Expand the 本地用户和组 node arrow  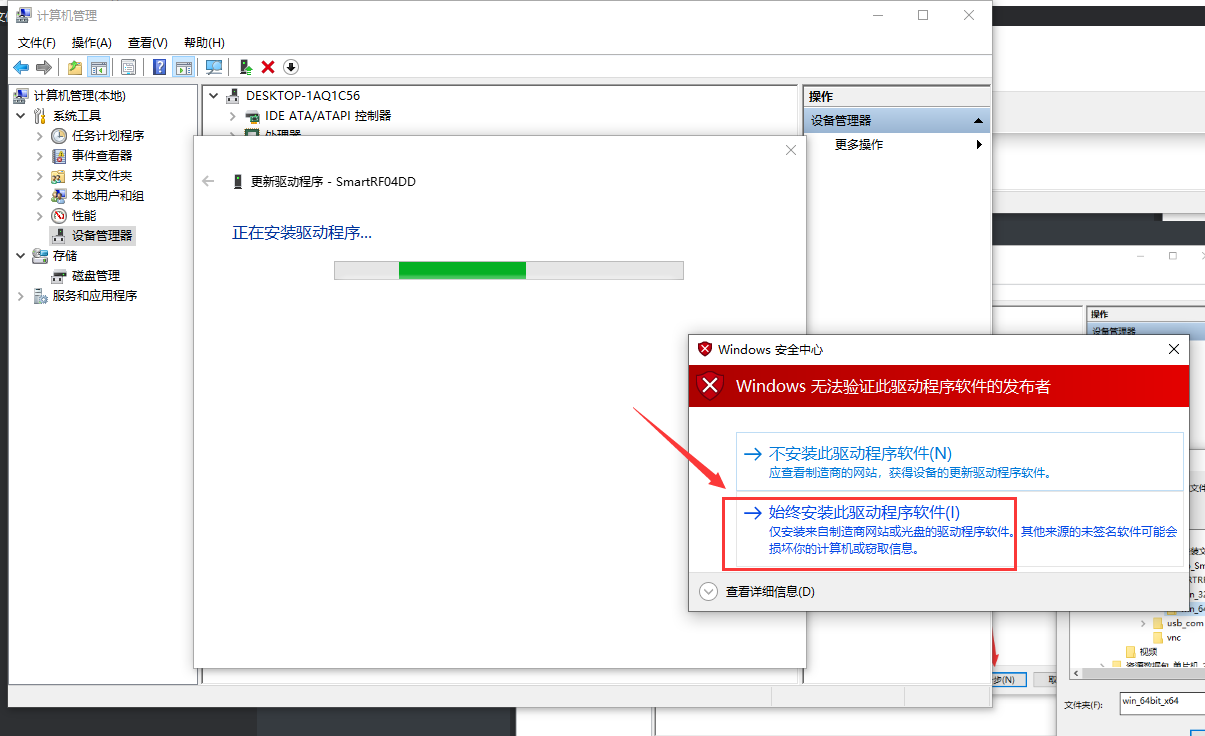[x=40, y=196]
